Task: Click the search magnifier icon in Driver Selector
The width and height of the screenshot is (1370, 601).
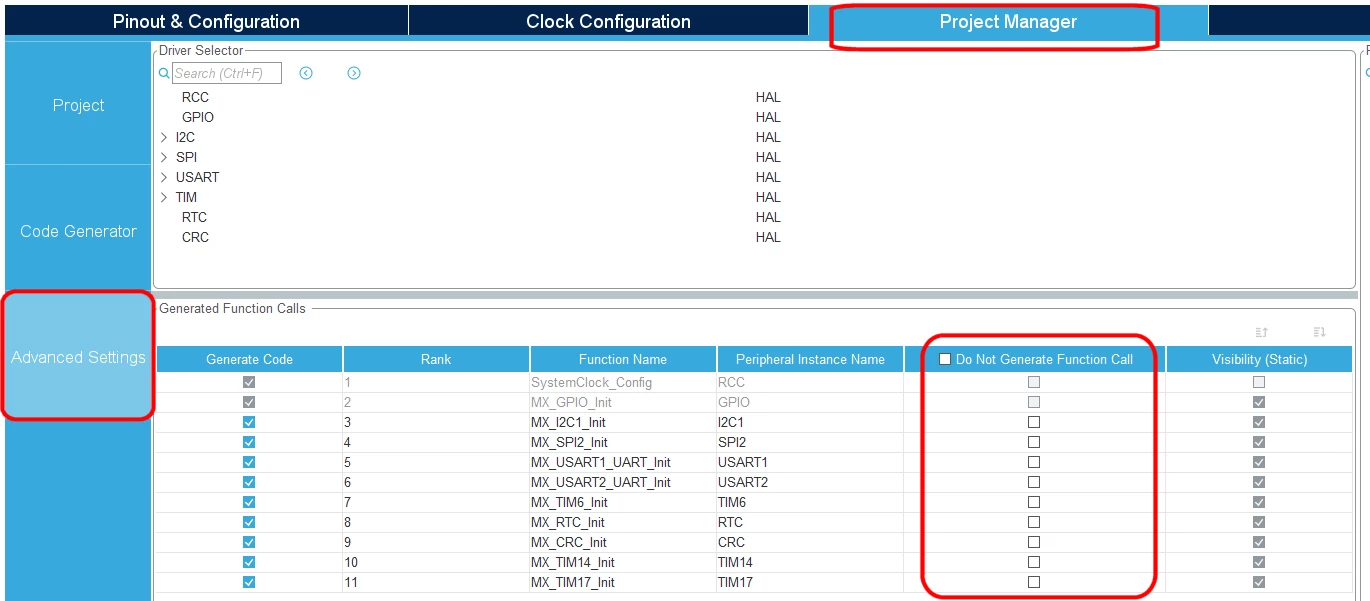Action: pyautogui.click(x=165, y=73)
